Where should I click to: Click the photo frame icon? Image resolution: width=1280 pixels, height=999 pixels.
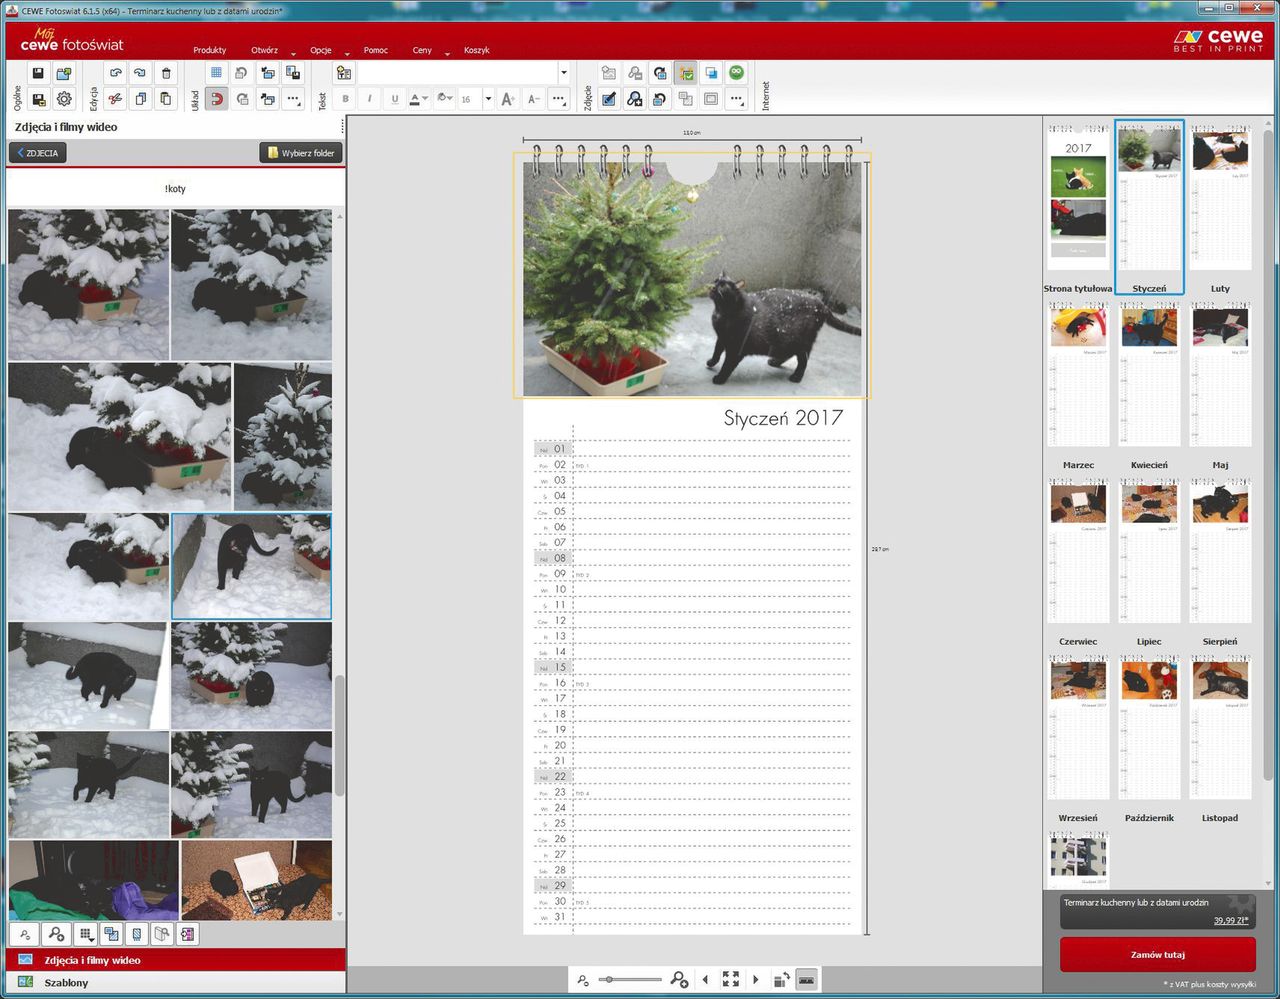click(x=711, y=99)
